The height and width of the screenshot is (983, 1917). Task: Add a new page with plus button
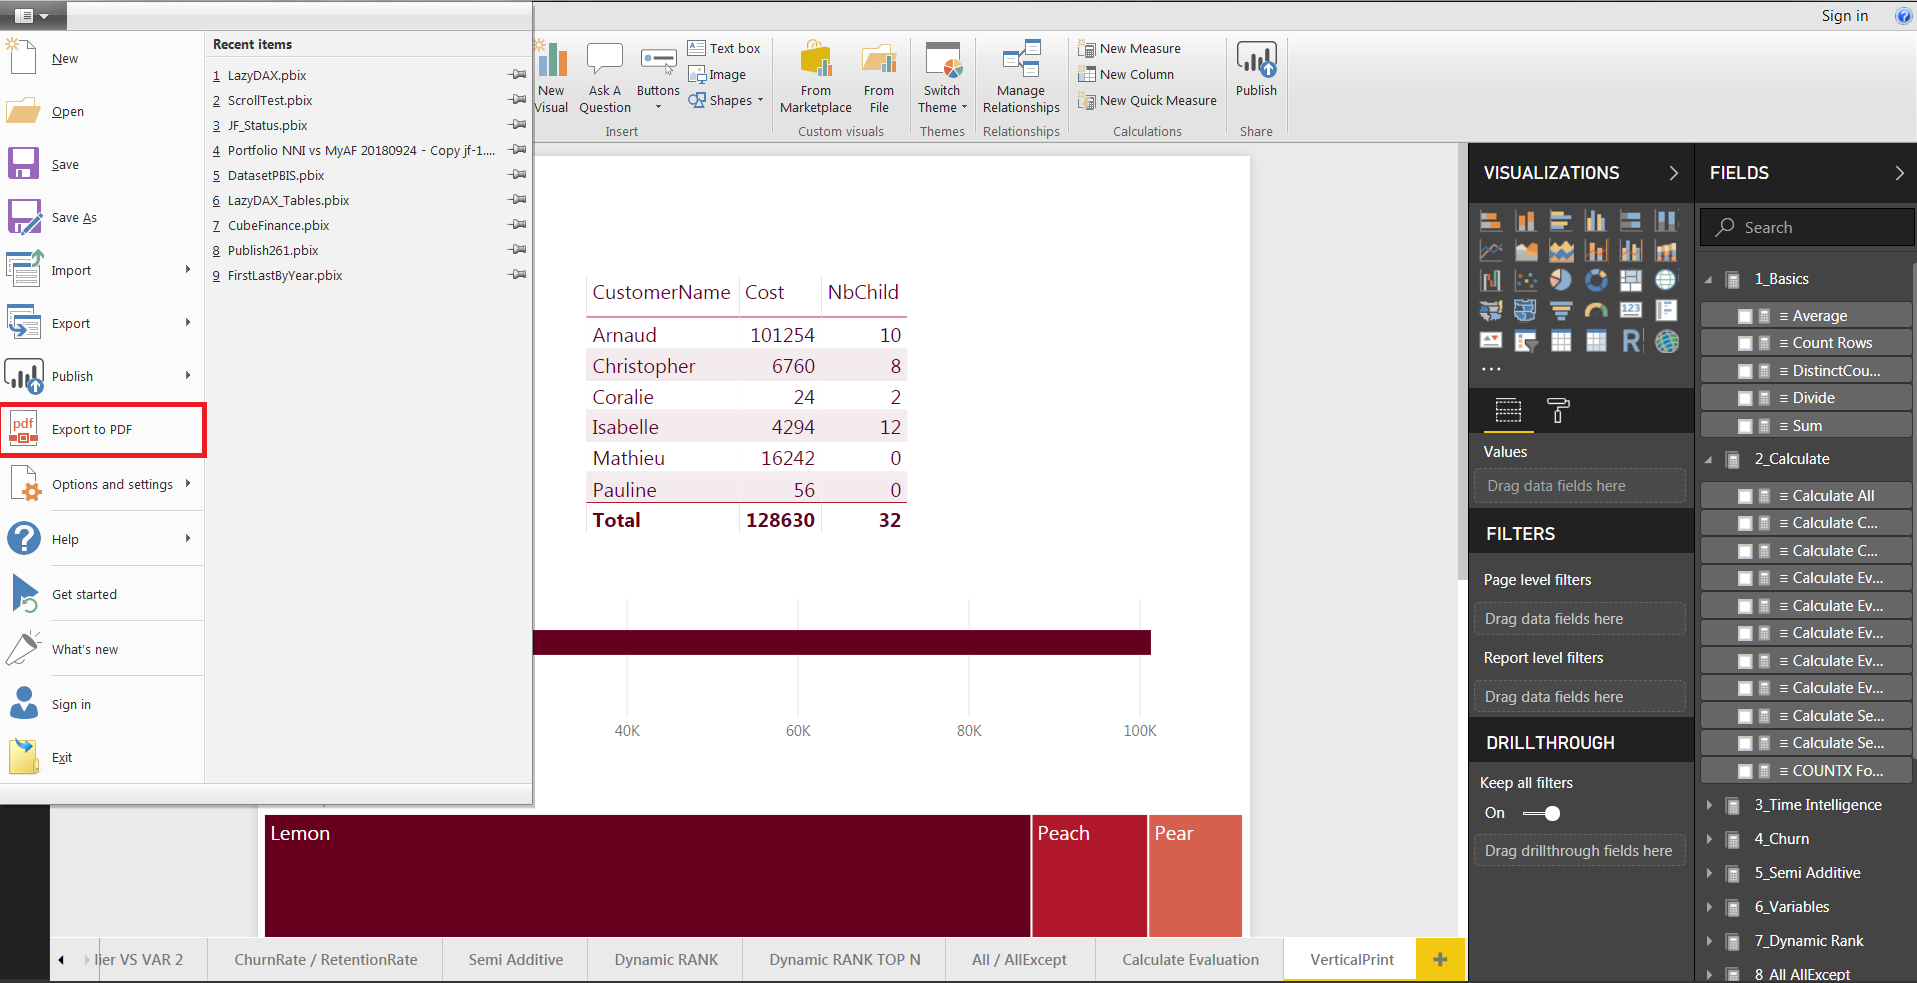(x=1440, y=960)
